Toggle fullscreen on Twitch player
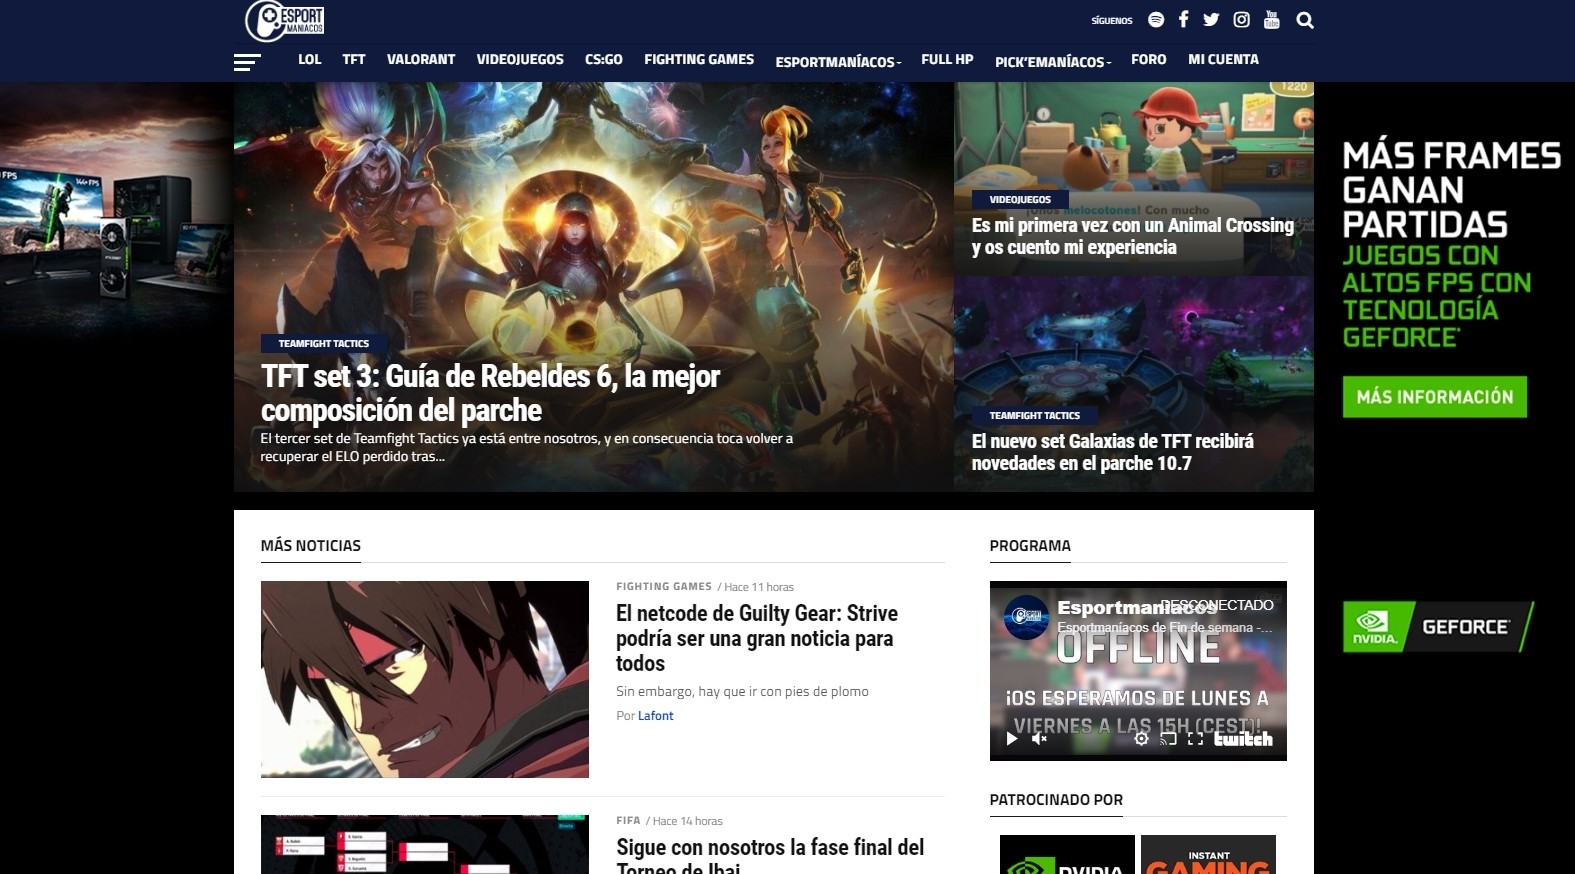Viewport: 1575px width, 874px height. coord(1195,739)
